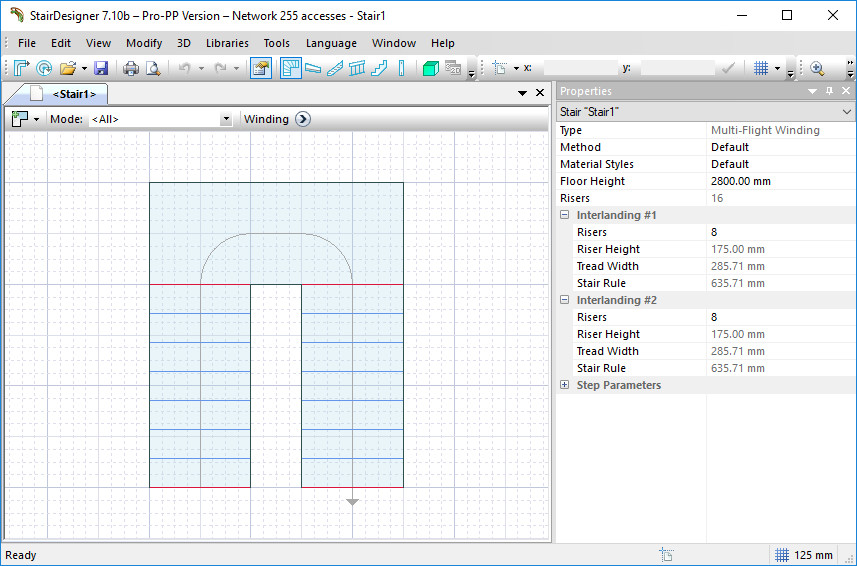Open print preview magnifier icon
The height and width of the screenshot is (566, 857).
(154, 68)
